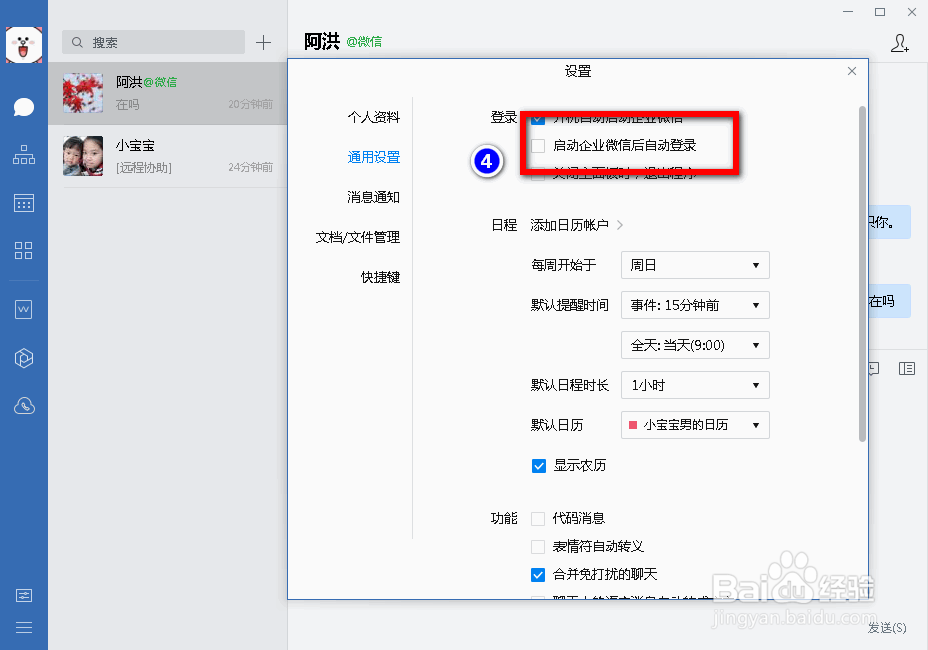Open the workbench grid icon
Image resolution: width=928 pixels, height=650 pixels.
tap(23, 252)
